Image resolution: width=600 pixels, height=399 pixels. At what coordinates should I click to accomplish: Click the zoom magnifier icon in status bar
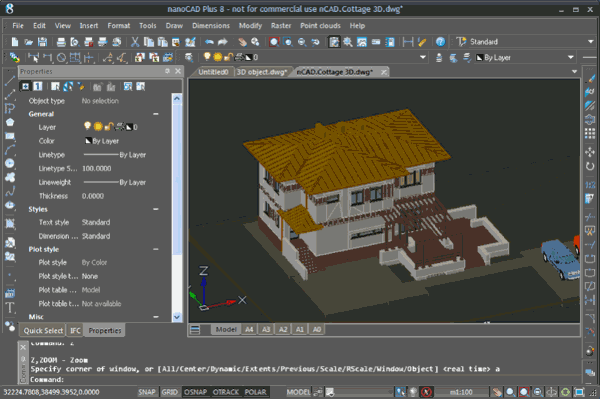tap(510, 392)
